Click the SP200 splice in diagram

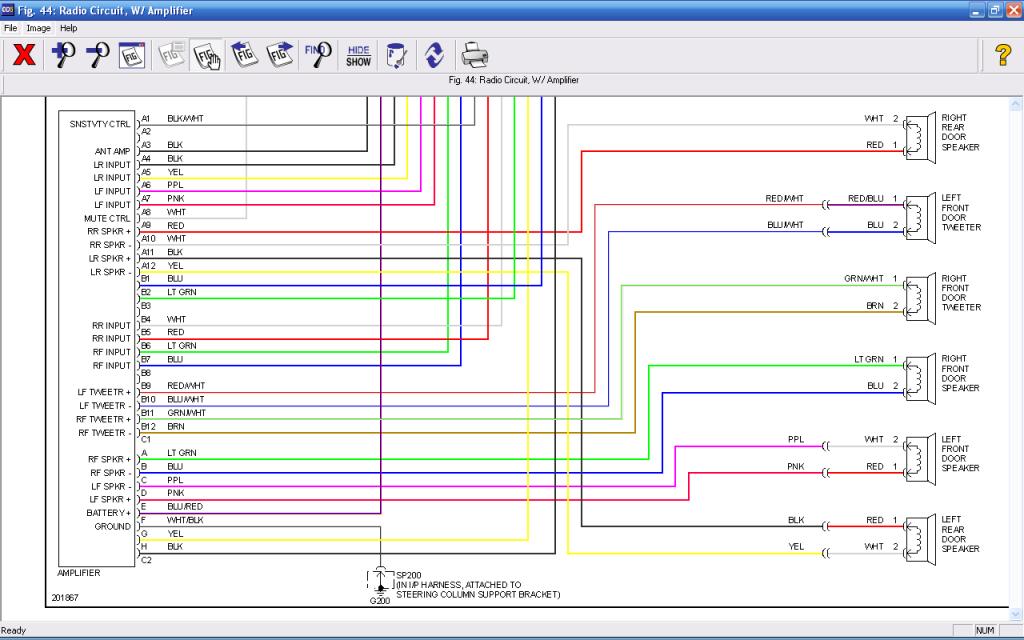pyautogui.click(x=408, y=575)
